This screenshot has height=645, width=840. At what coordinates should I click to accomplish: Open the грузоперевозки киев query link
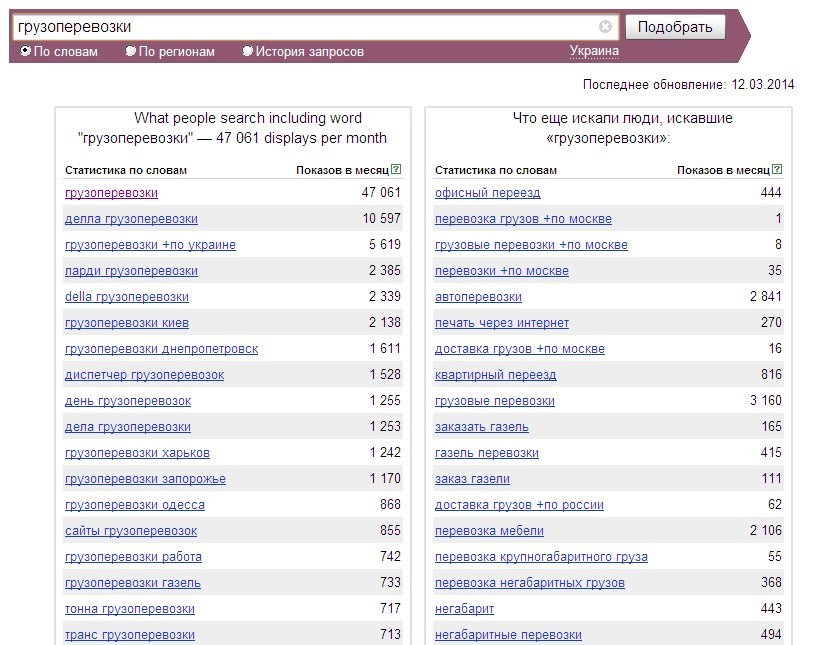pyautogui.click(x=127, y=323)
